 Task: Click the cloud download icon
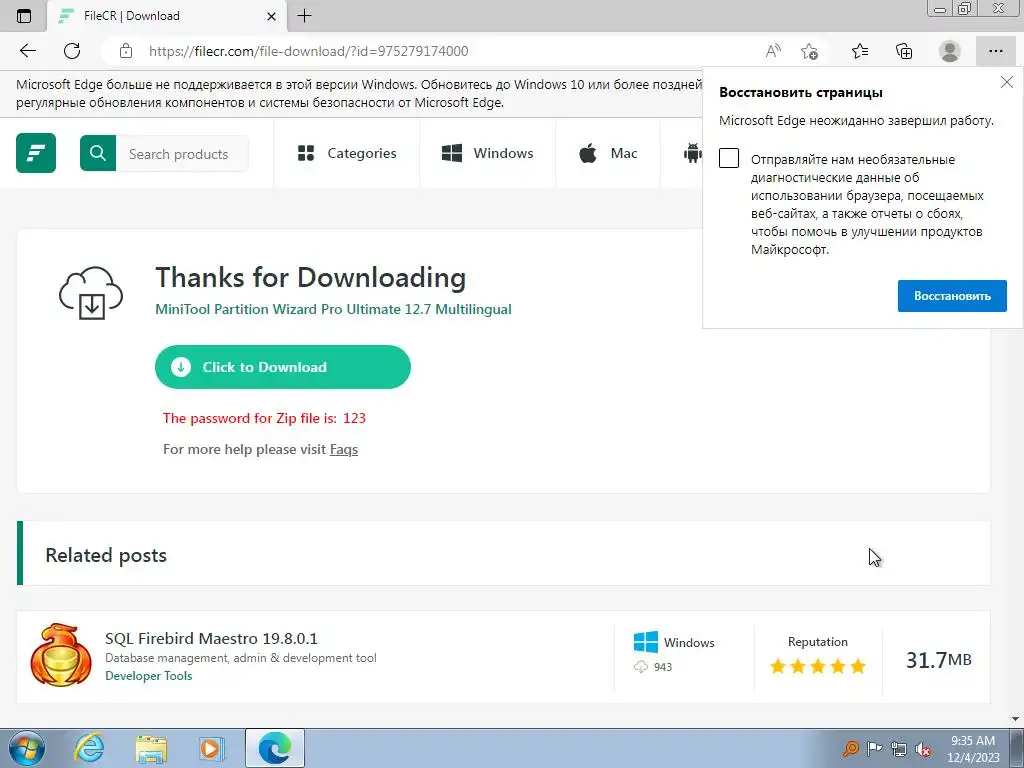[x=91, y=293]
